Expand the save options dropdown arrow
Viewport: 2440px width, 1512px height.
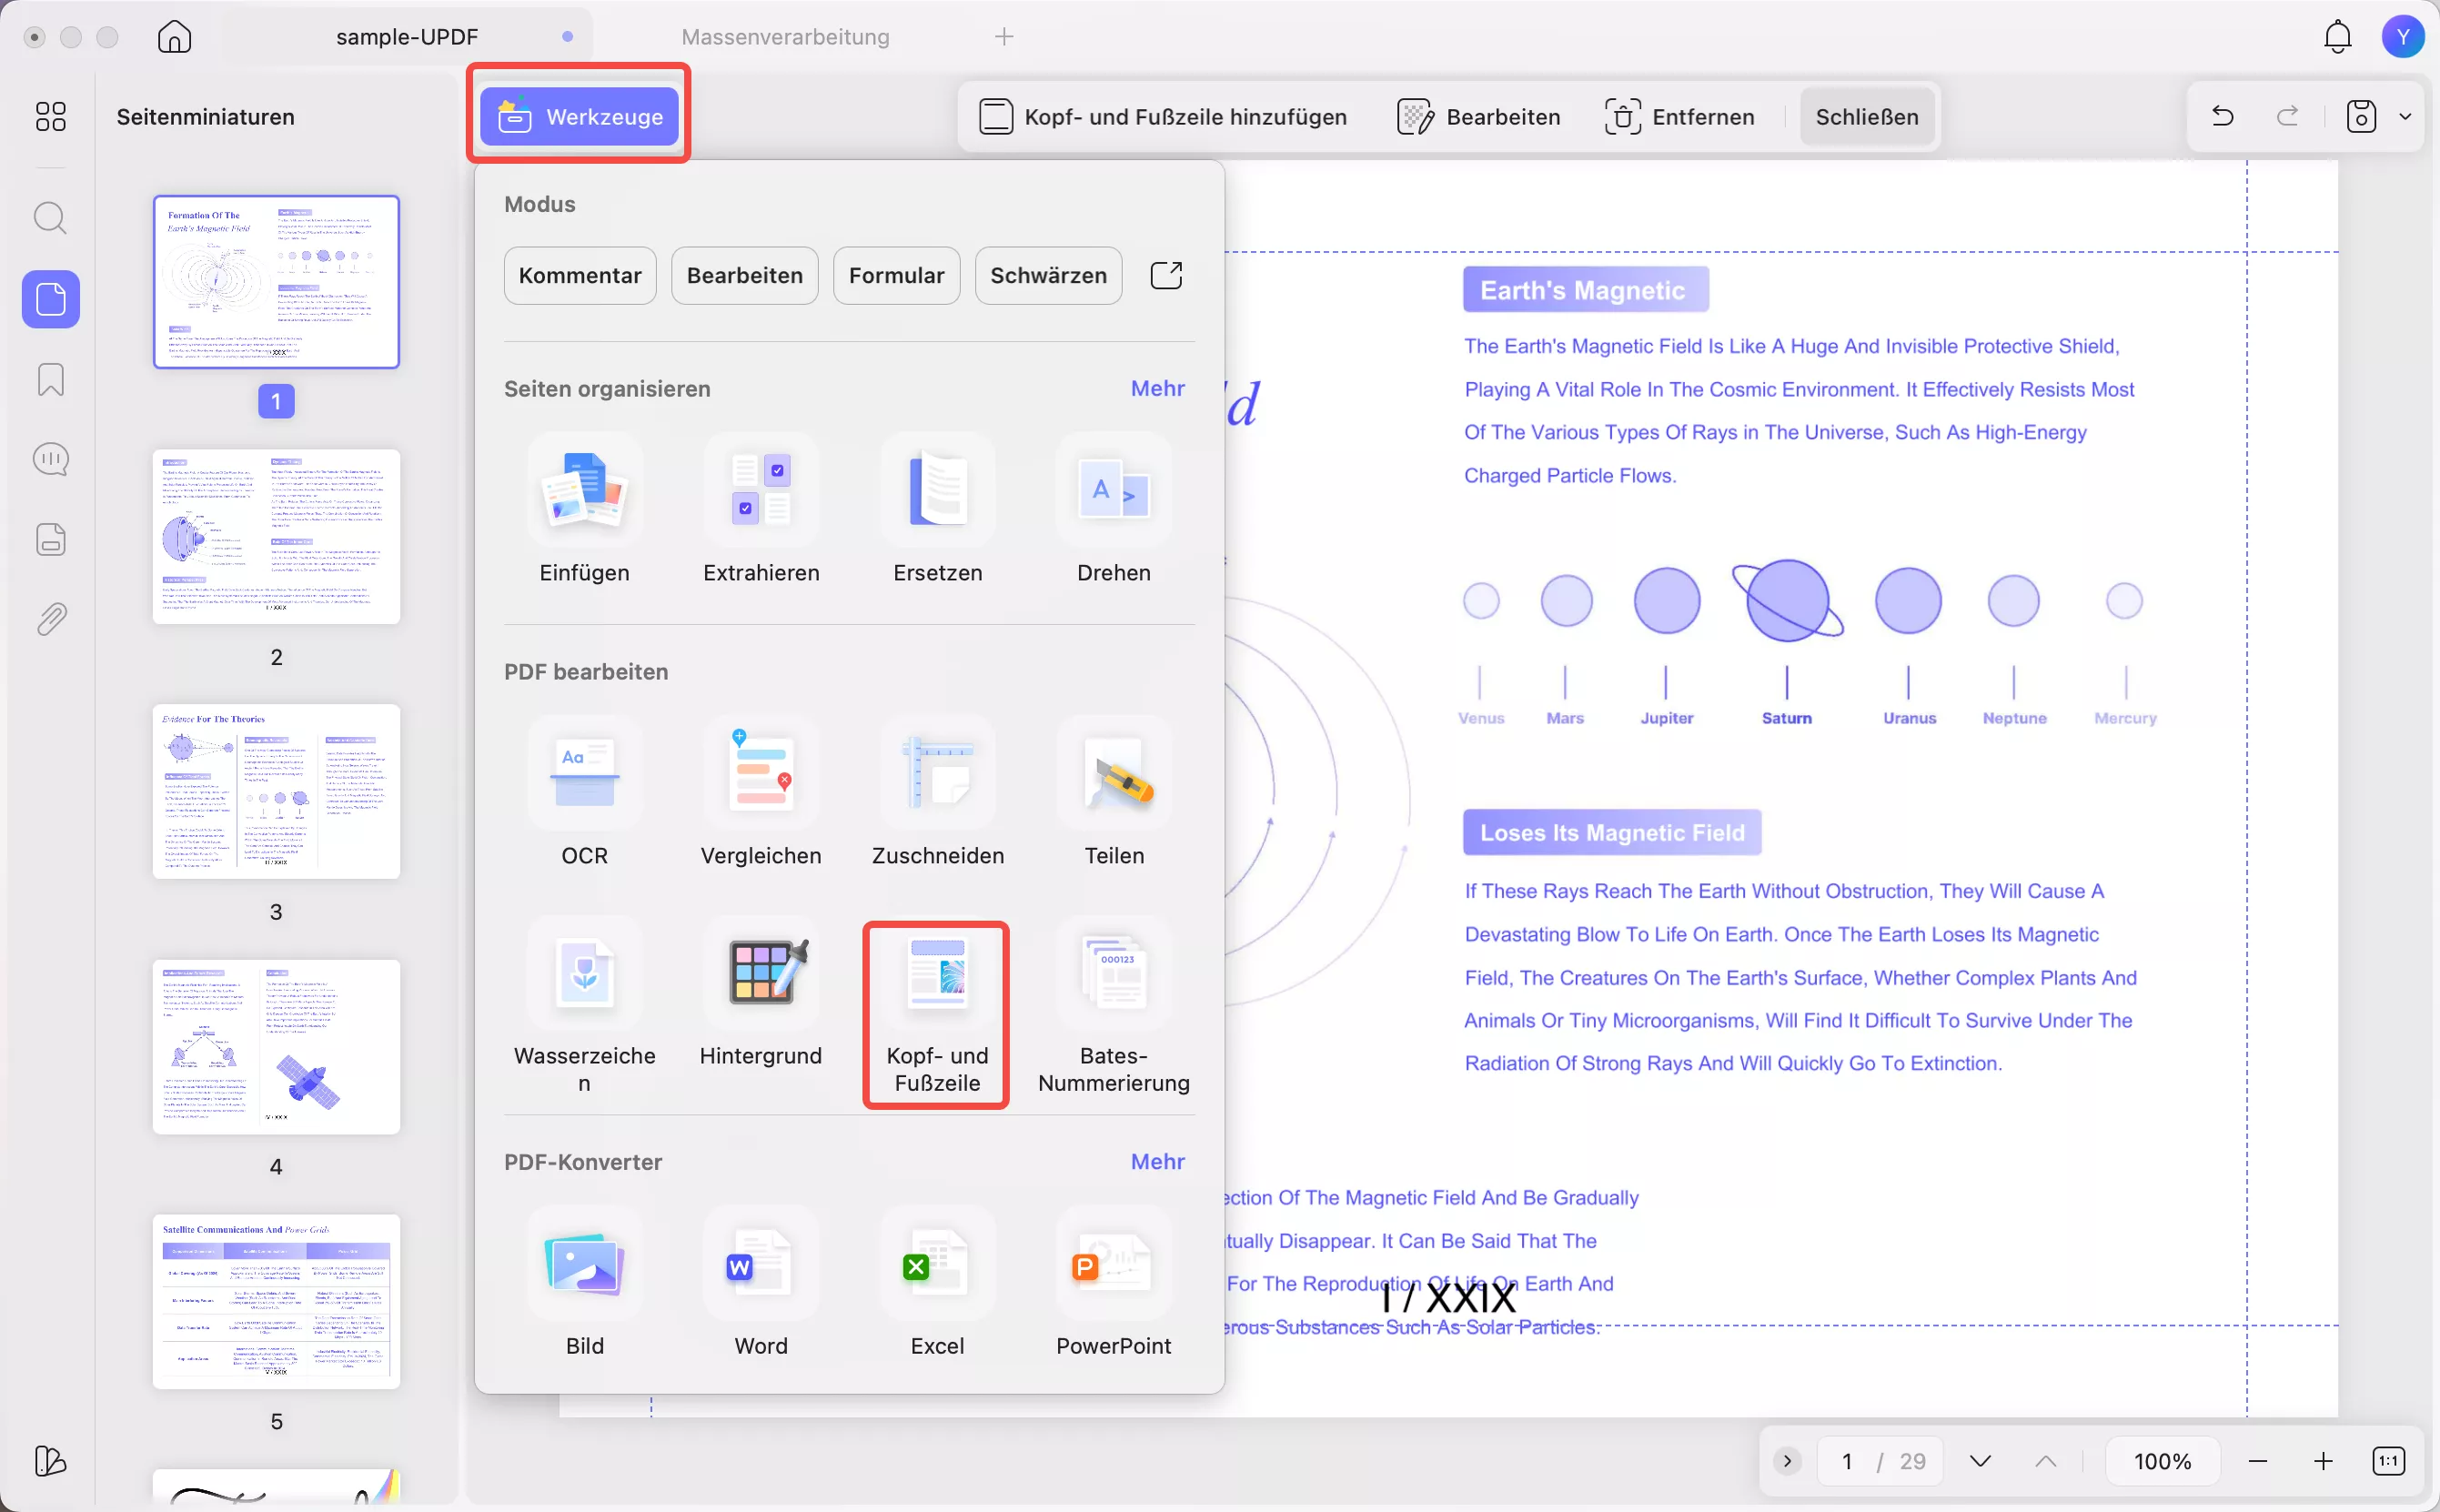click(x=2405, y=117)
